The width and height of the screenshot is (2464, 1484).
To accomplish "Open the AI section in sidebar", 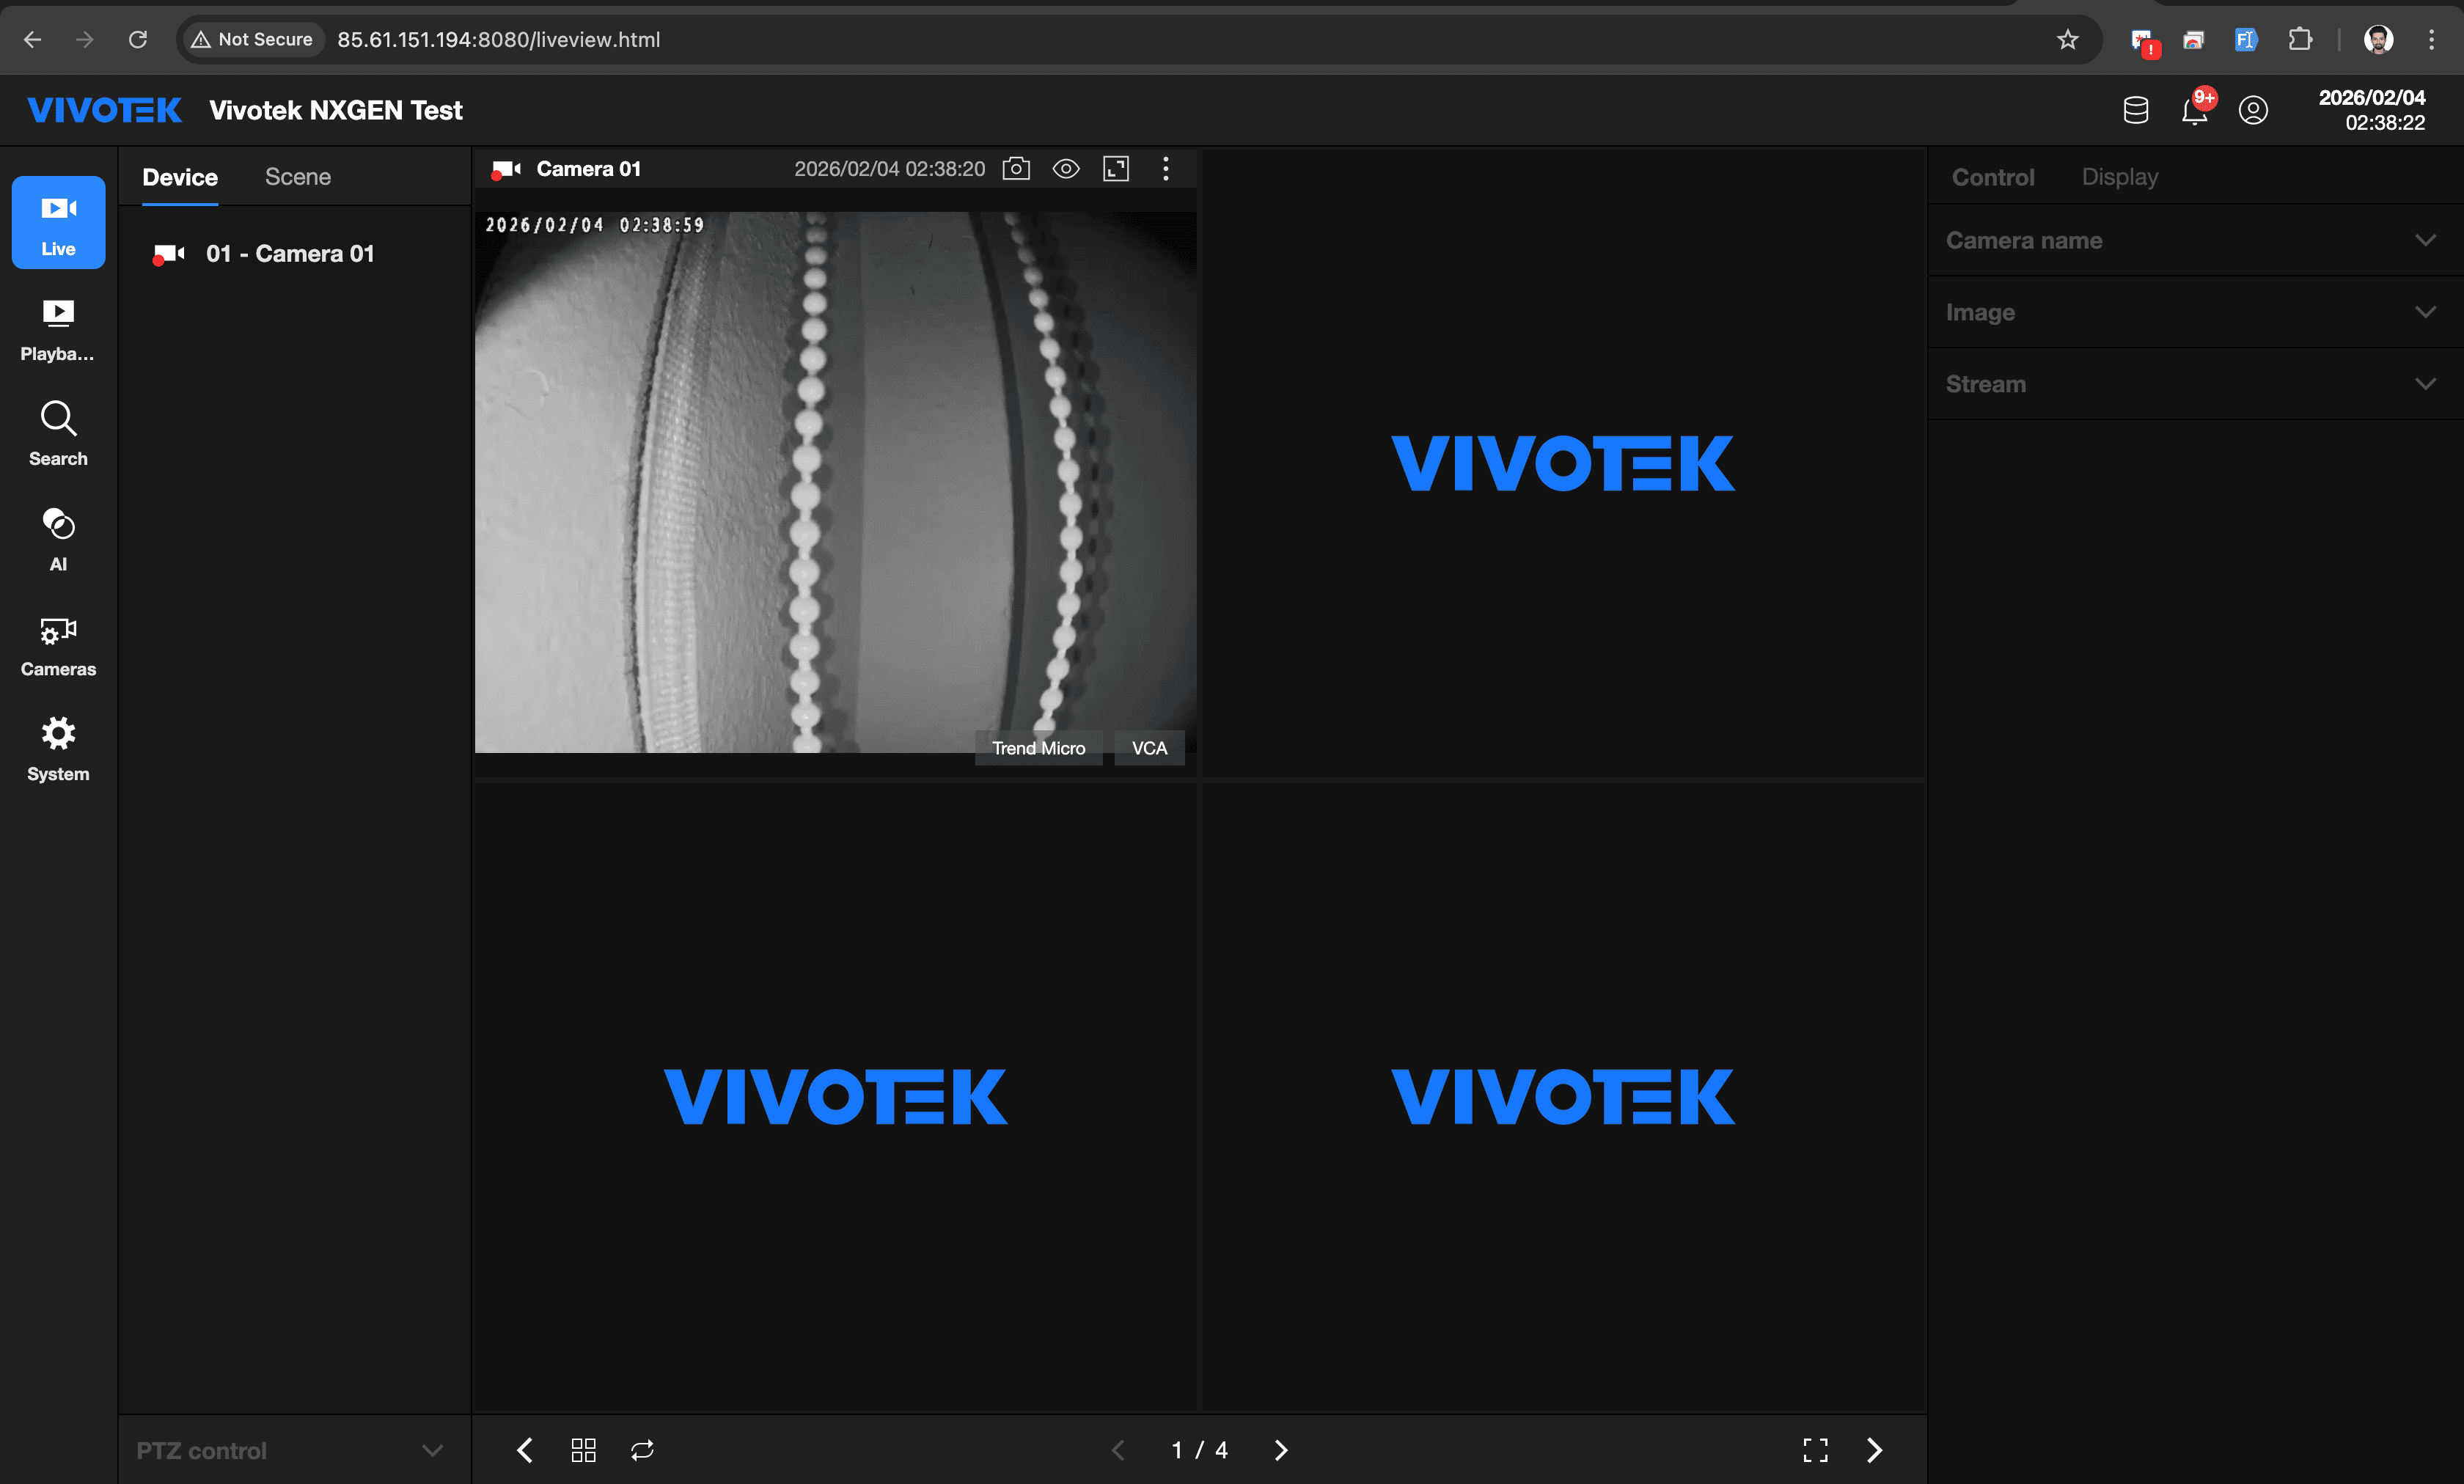I will (58, 539).
